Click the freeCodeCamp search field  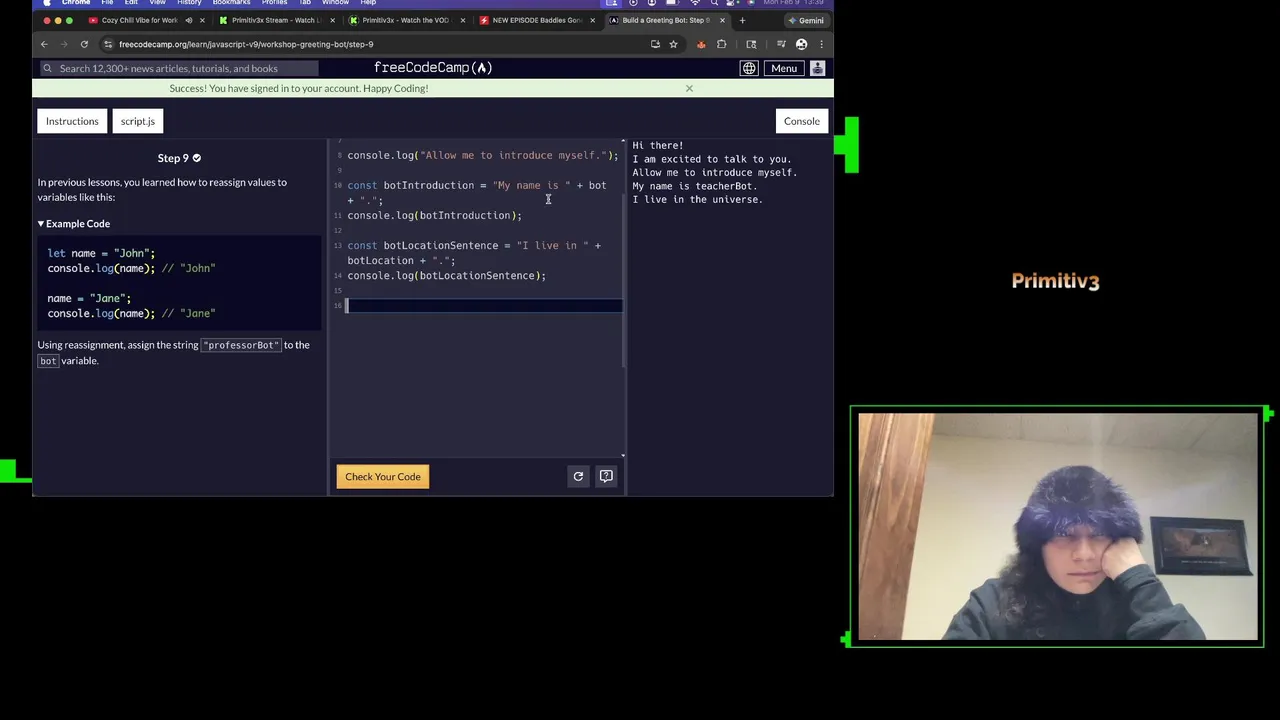point(180,68)
